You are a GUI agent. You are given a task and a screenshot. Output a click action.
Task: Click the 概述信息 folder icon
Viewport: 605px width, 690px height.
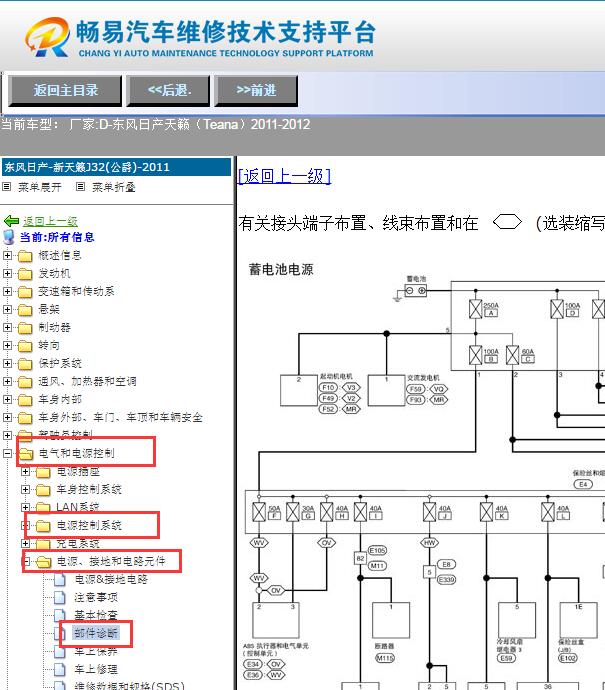pos(25,256)
